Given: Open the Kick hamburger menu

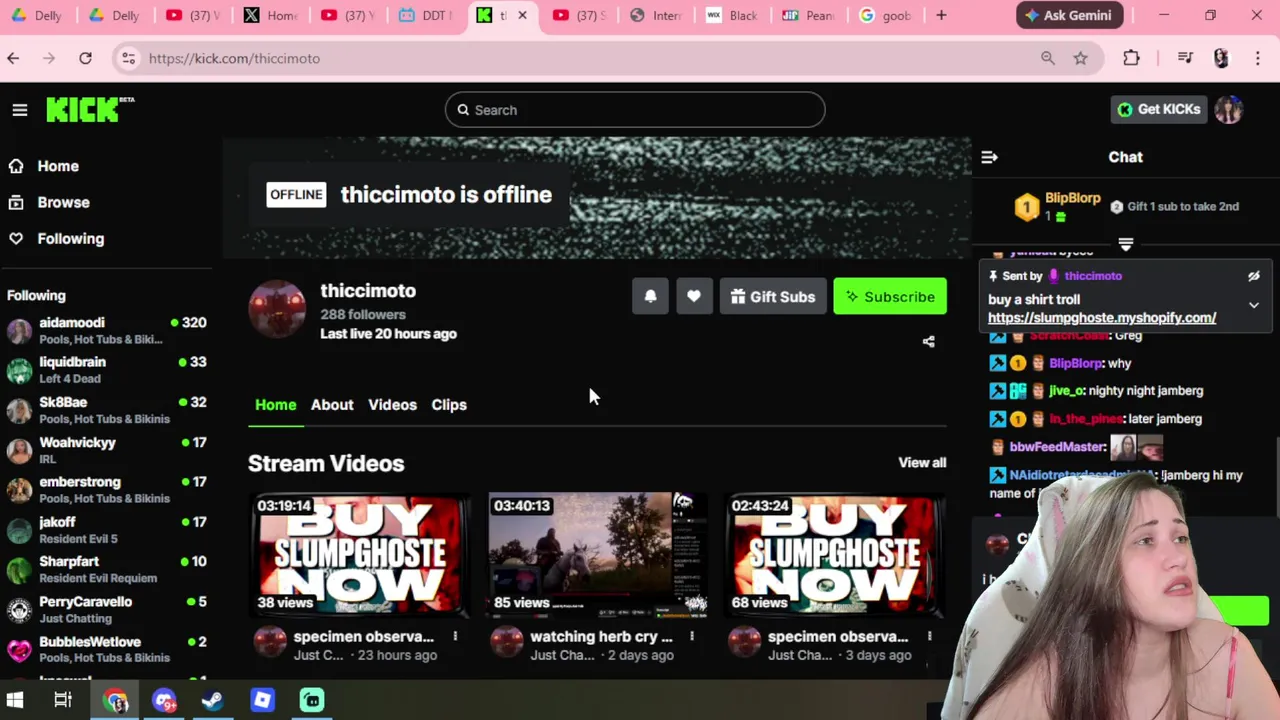Looking at the screenshot, I should click(x=20, y=110).
